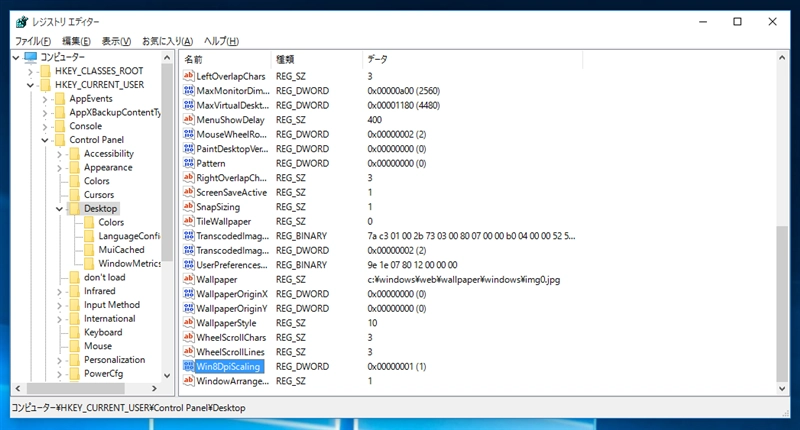This screenshot has width=800, height=430.
Task: Click the Computer root icon in tree
Action: point(31,57)
